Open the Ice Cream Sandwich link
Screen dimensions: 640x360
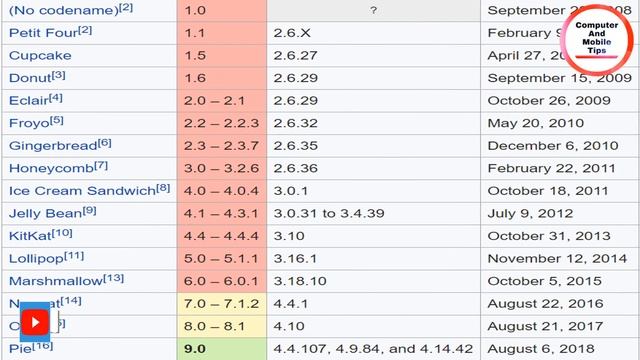point(82,191)
